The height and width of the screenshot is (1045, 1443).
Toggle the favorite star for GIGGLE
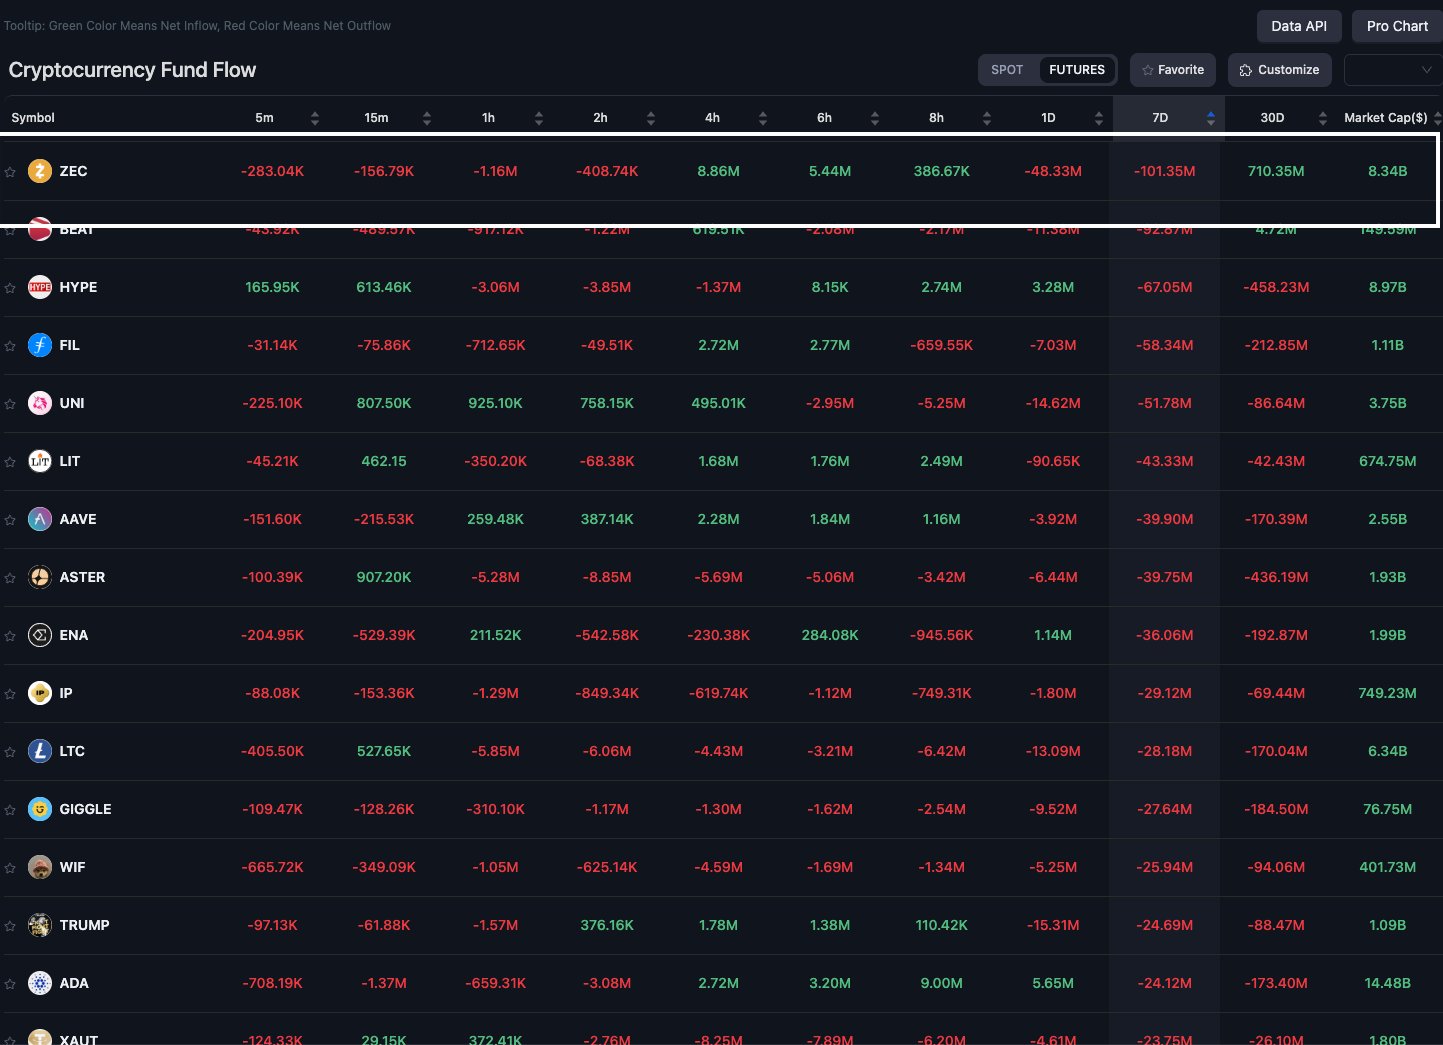pos(10,809)
